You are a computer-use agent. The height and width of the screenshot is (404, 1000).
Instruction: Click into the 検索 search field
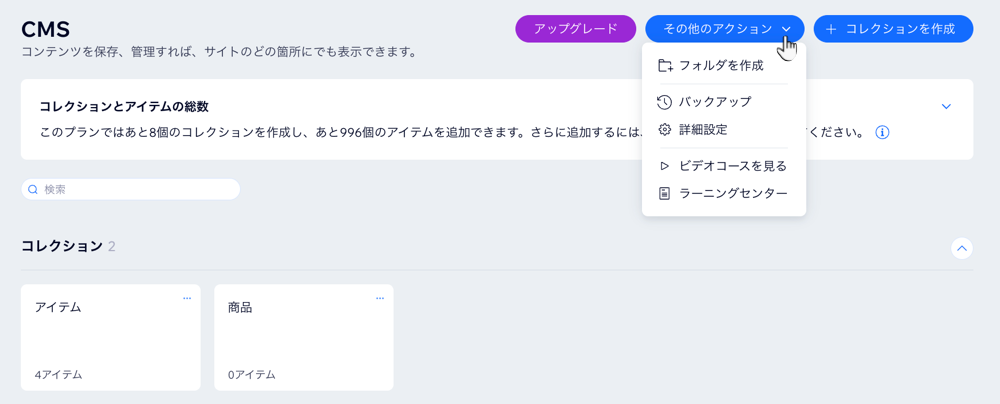(131, 190)
